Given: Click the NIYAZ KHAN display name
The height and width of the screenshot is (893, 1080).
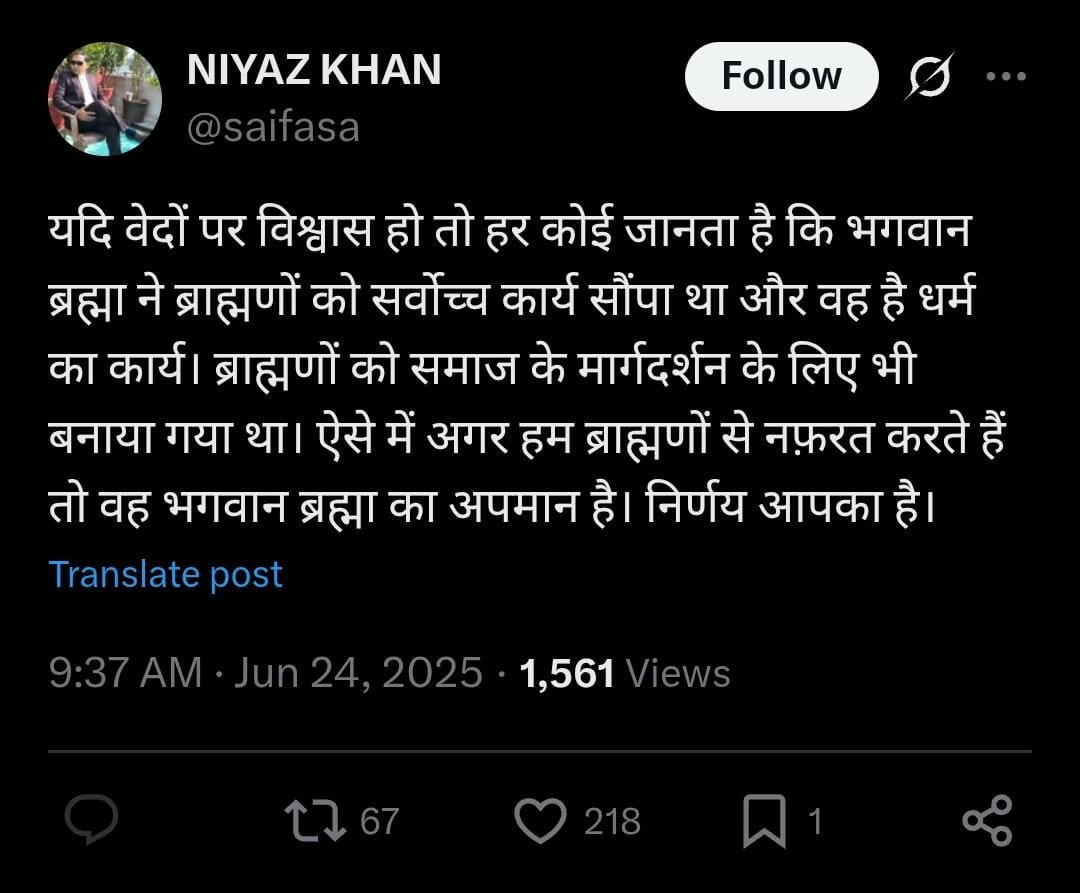Looking at the screenshot, I should point(314,70).
